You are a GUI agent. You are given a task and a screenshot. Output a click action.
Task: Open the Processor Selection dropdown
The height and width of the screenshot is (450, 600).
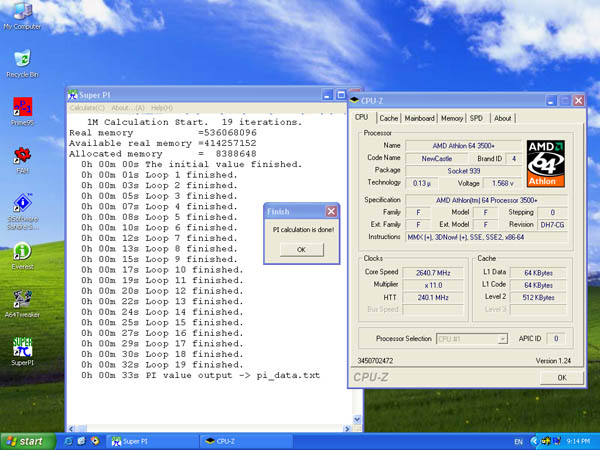(472, 339)
